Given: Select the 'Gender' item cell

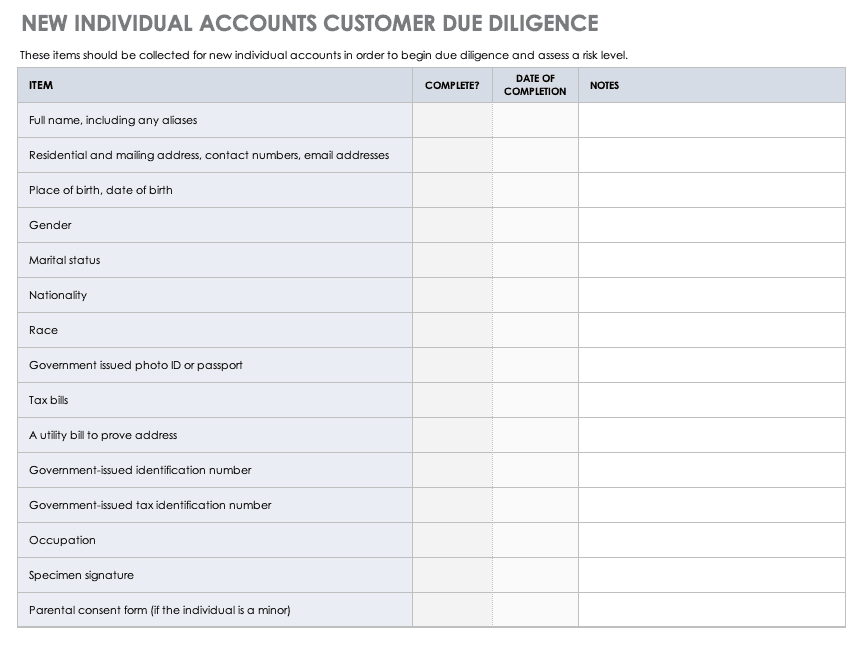Looking at the screenshot, I should pos(215,225).
